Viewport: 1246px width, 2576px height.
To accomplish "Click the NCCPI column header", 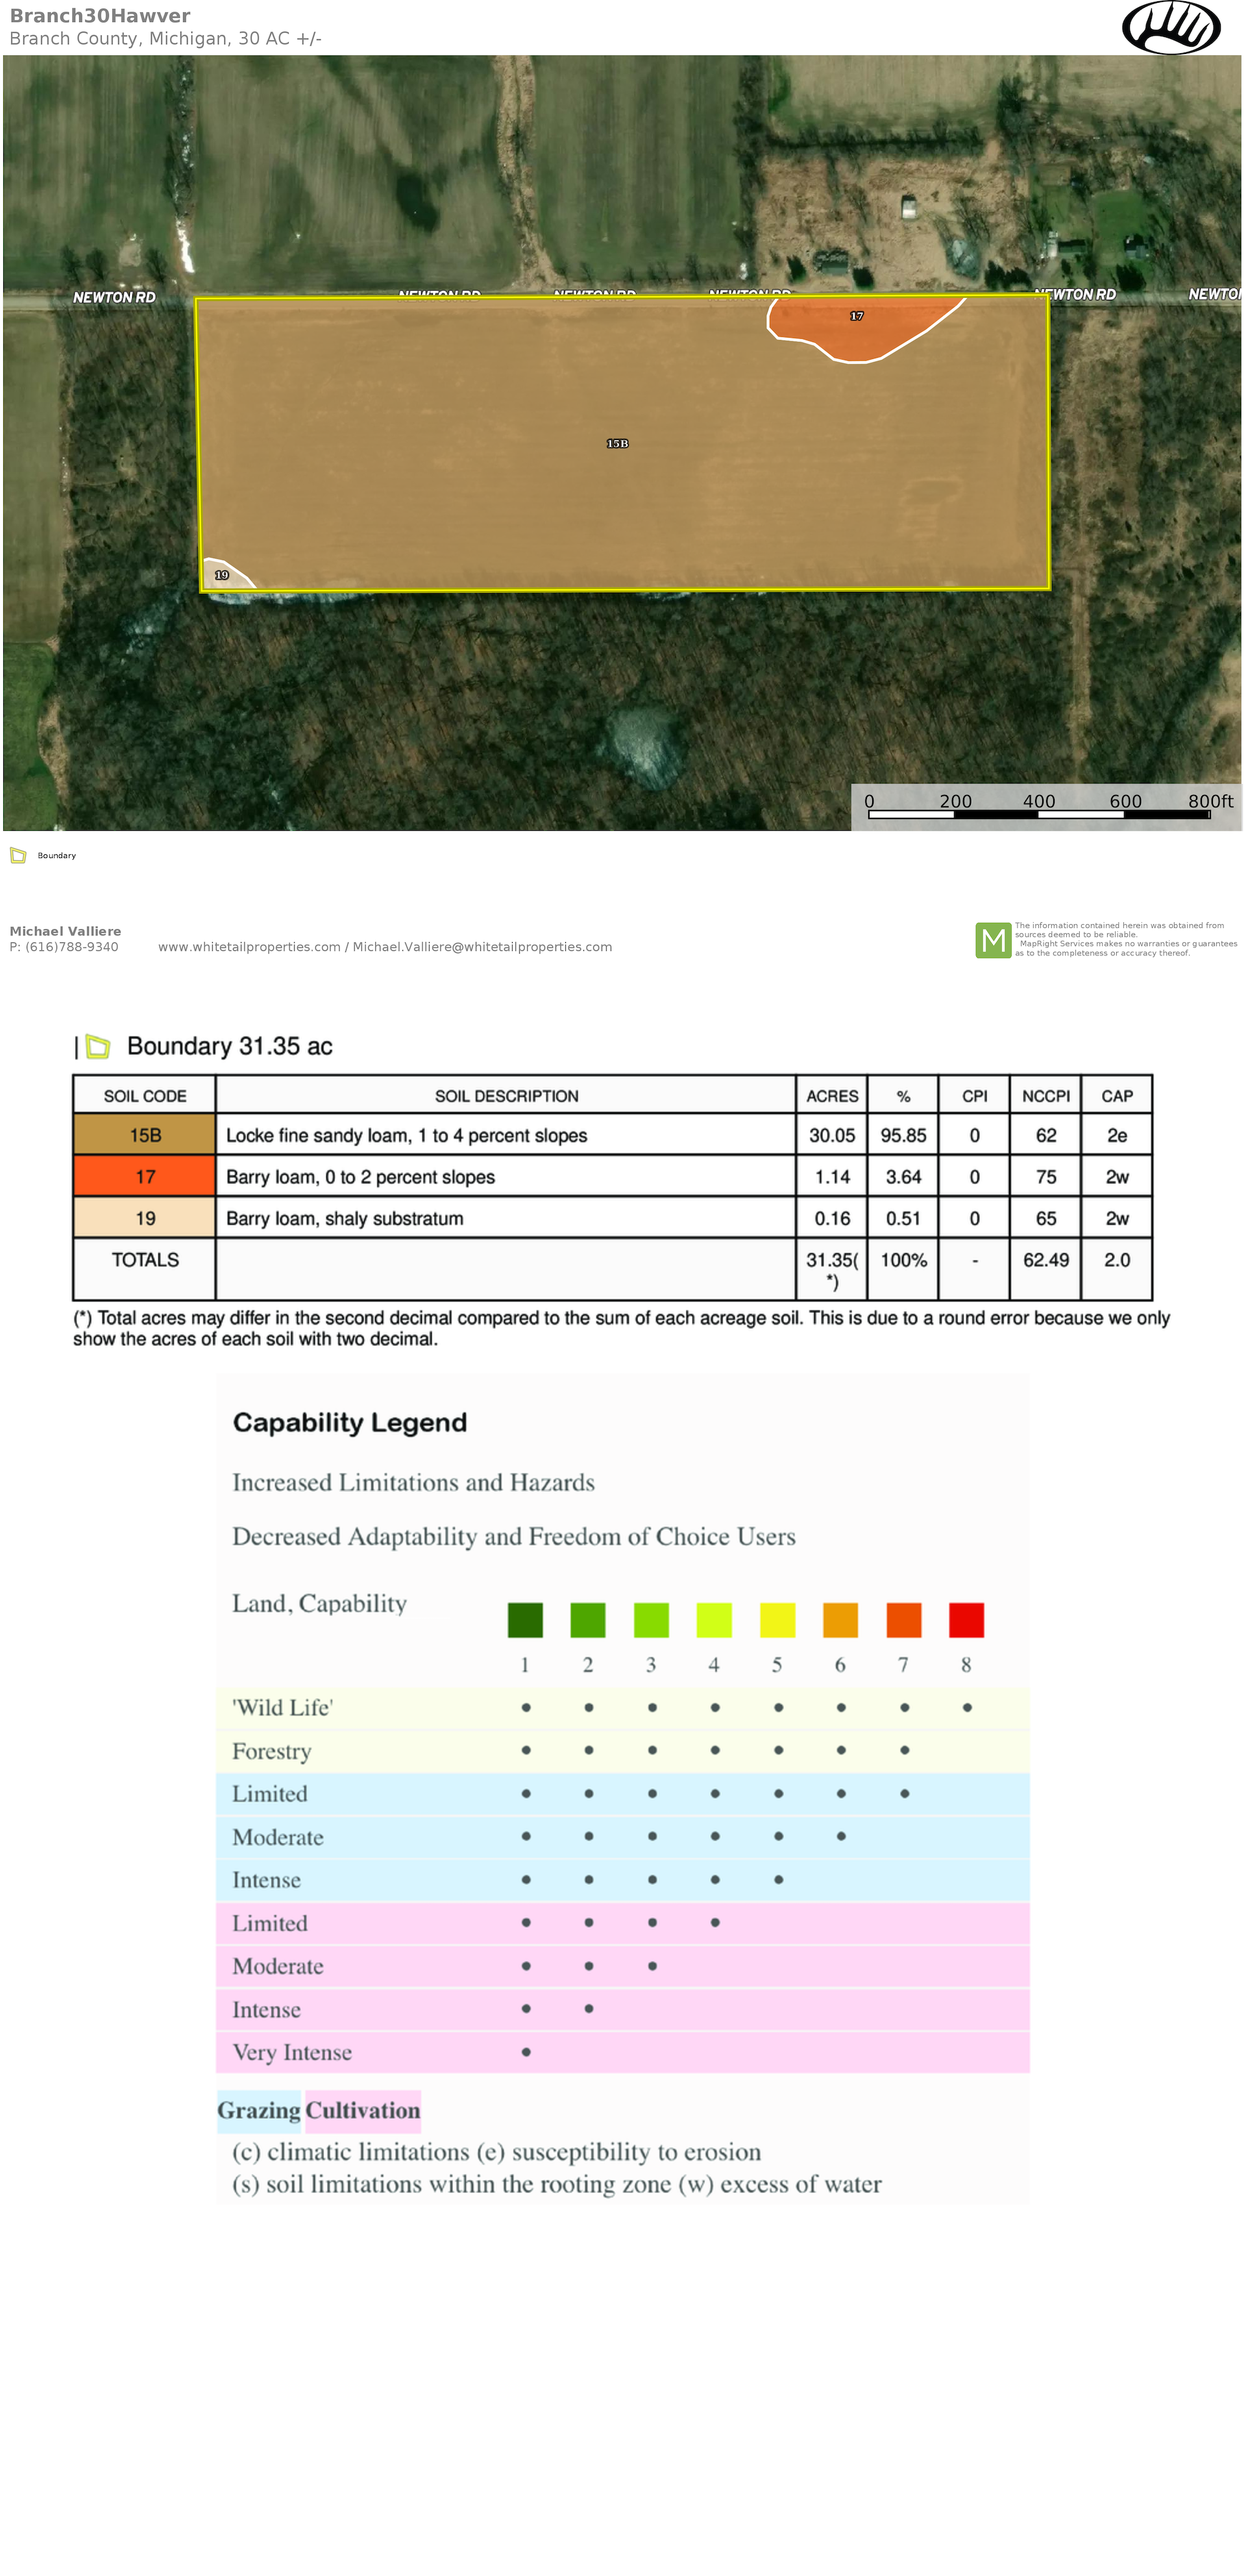I will point(1045,1096).
